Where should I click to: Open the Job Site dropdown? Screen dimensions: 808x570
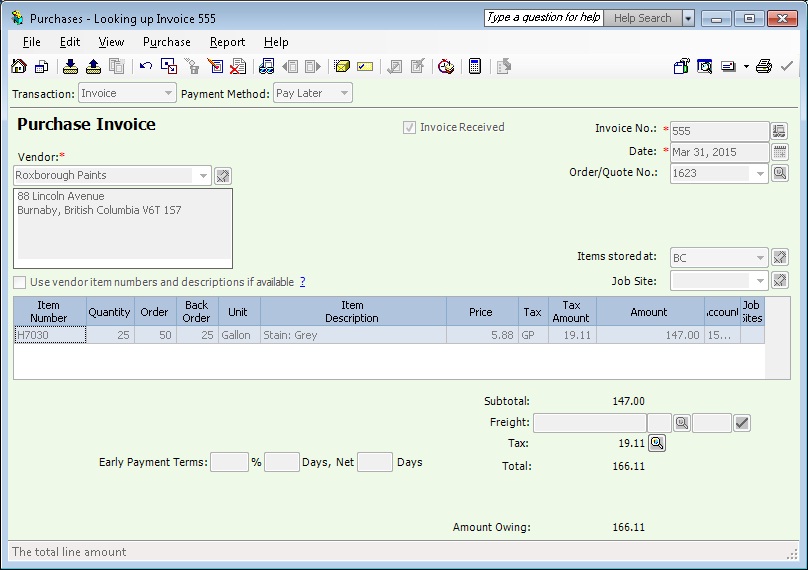coord(760,281)
